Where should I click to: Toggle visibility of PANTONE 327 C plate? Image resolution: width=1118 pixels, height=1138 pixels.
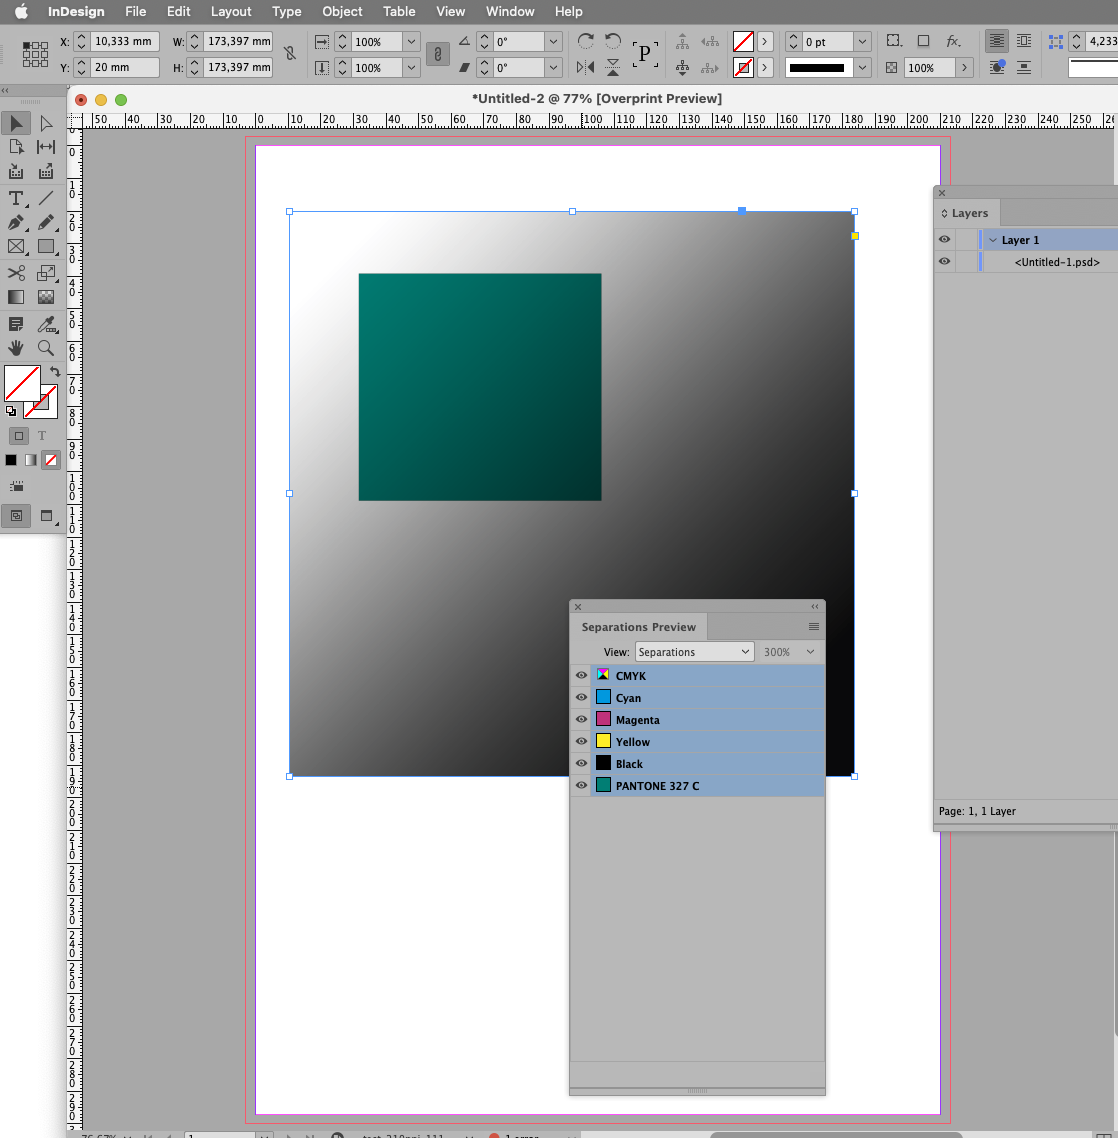pos(581,786)
